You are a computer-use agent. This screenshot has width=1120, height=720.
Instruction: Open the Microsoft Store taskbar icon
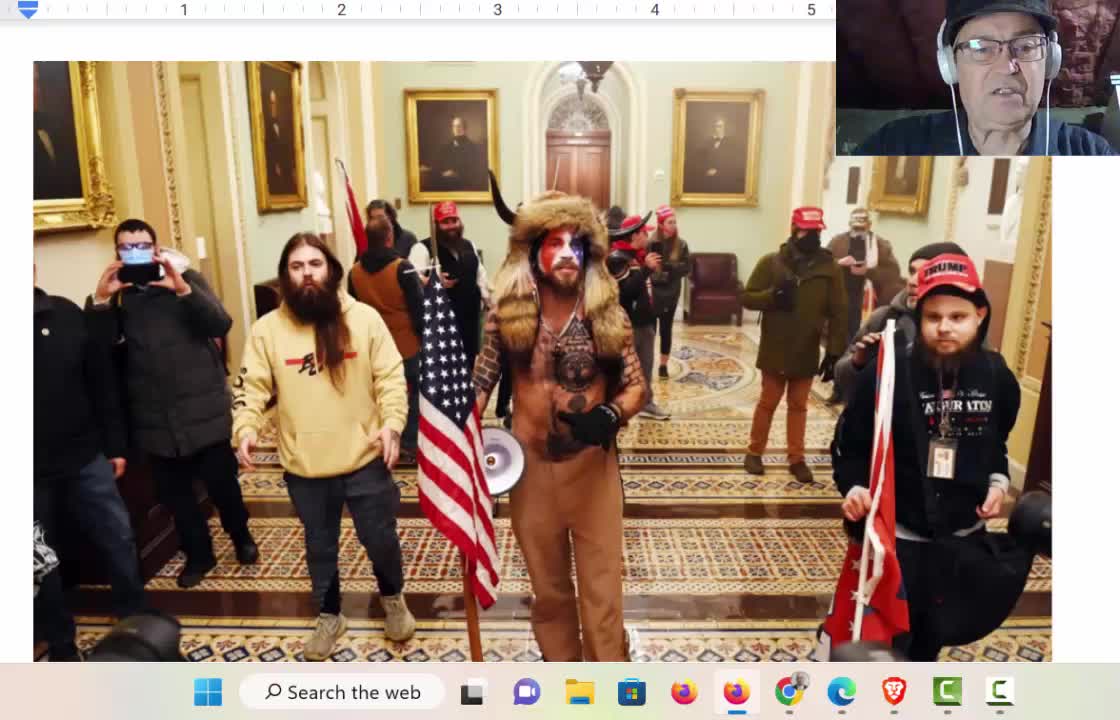(x=631, y=692)
